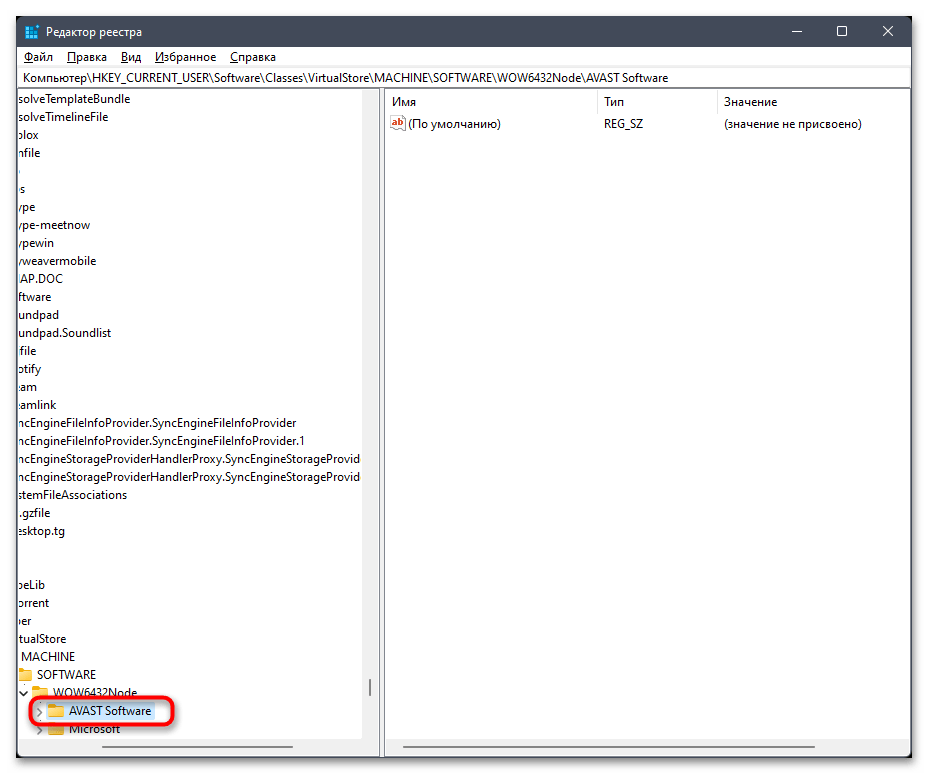Select the key ending in "undpad.Soundlist"

pos(65,333)
